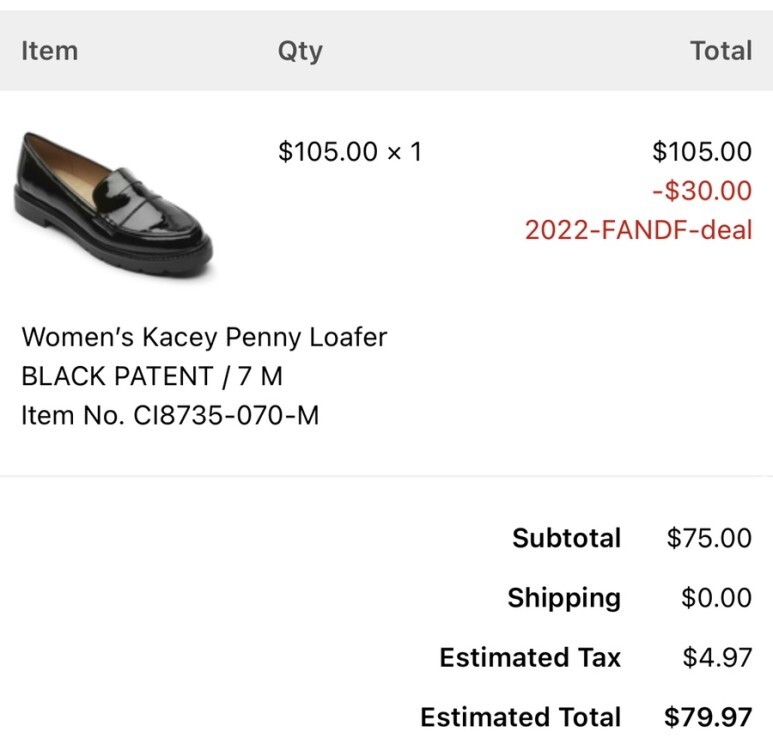Click the $0.00 shipping amount
This screenshot has width=773, height=751.
(x=716, y=598)
